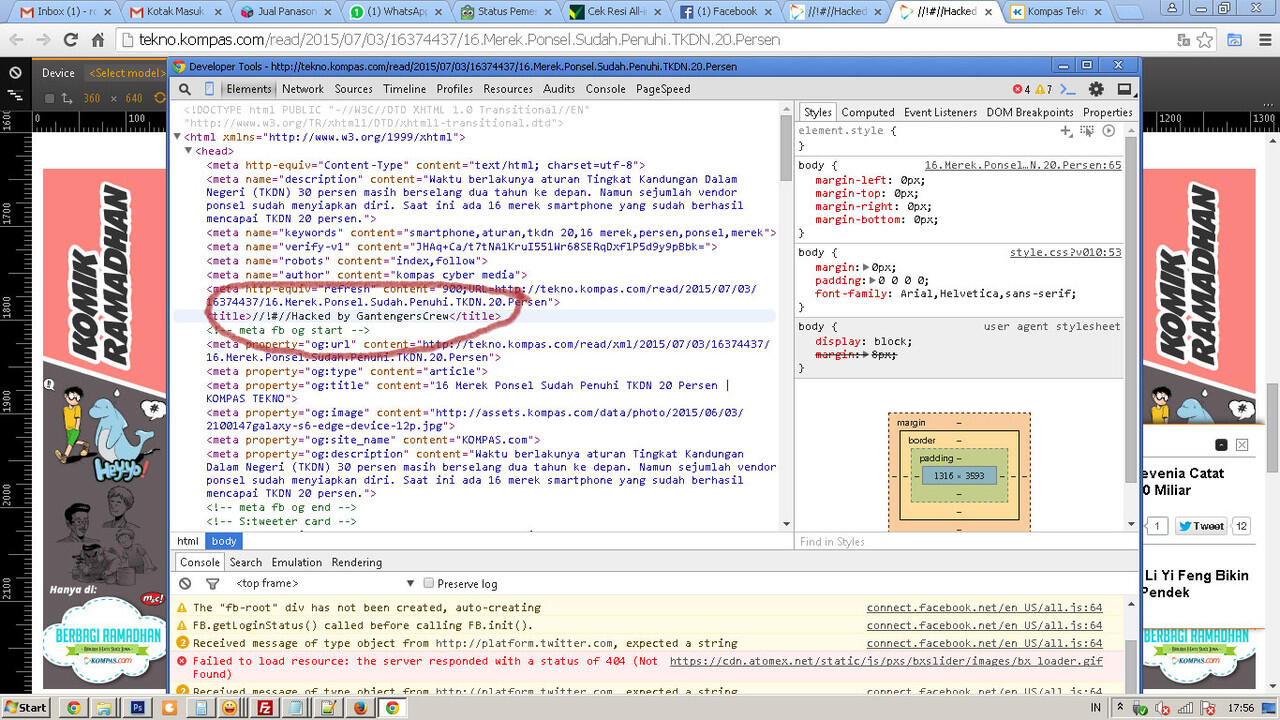Expand the padding shorthand triangle
Screen dimensions: 1280x720
coord(874,281)
